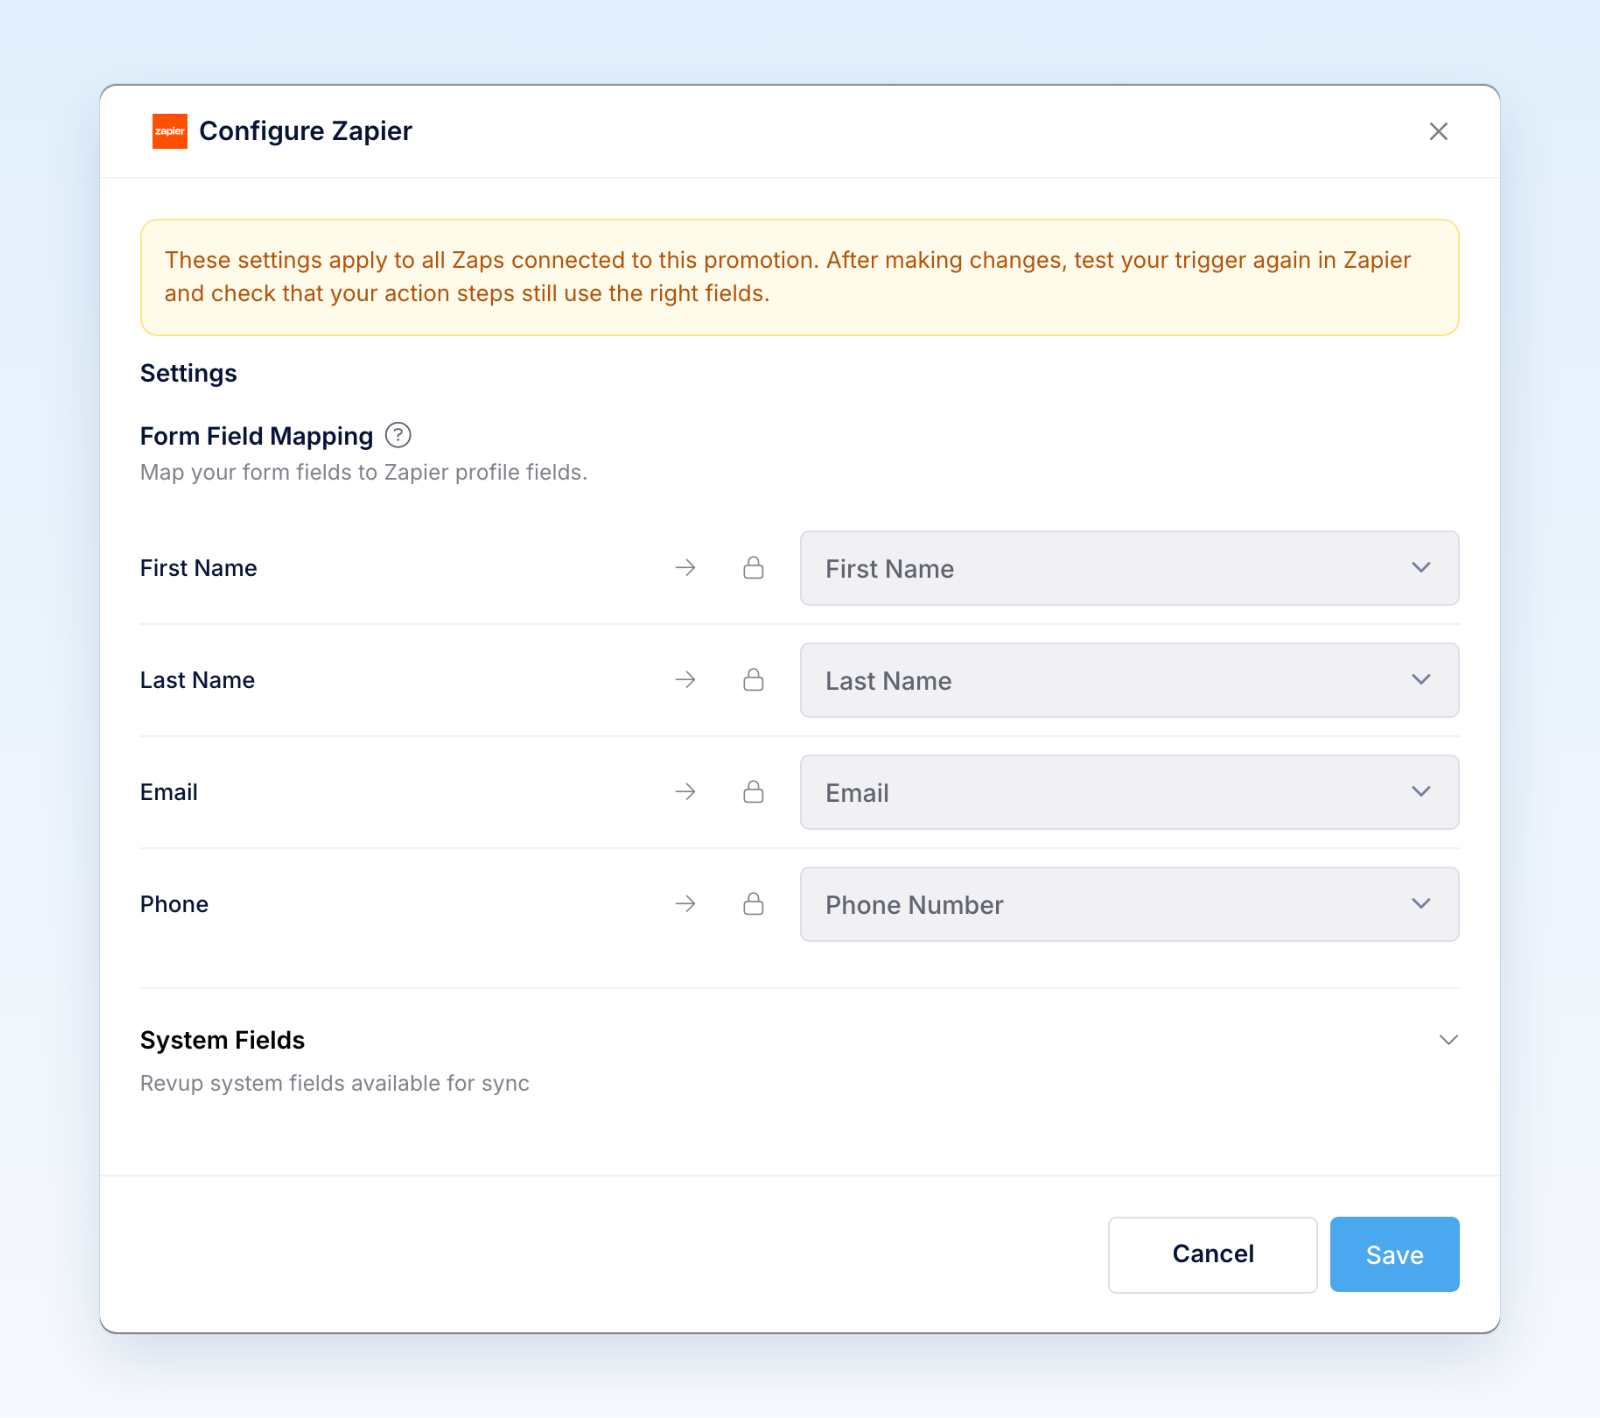The width and height of the screenshot is (1600, 1418).
Task: Click the arrow icon in Phone row
Action: tap(685, 904)
